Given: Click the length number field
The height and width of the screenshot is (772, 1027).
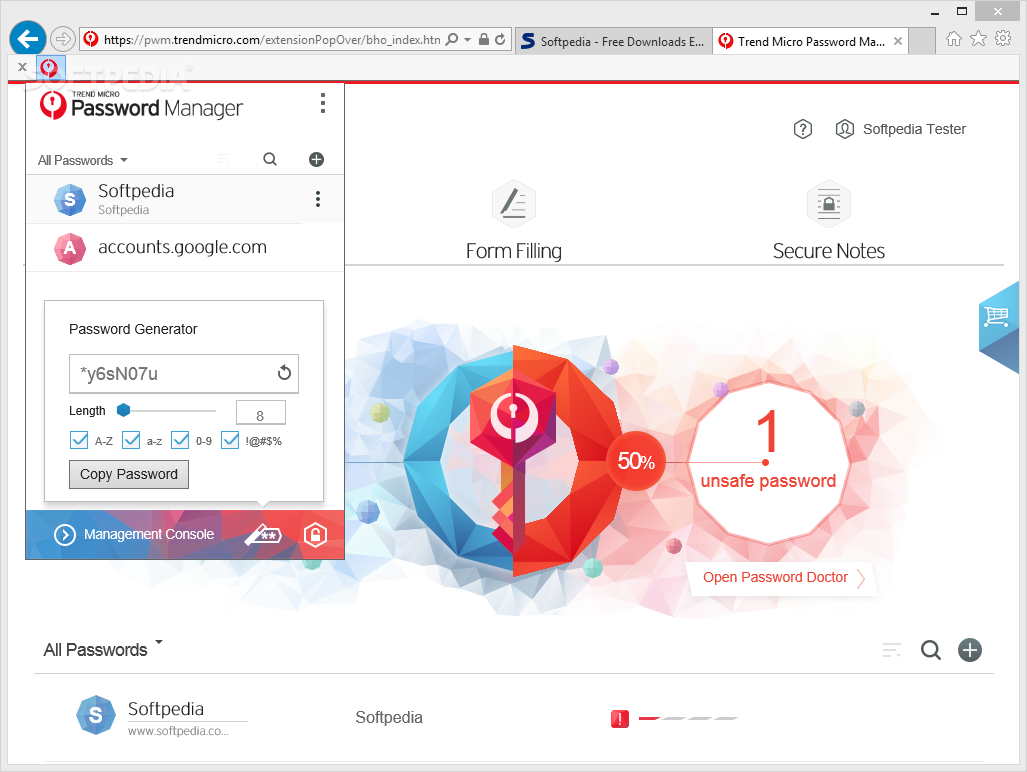Looking at the screenshot, I should 261,414.
